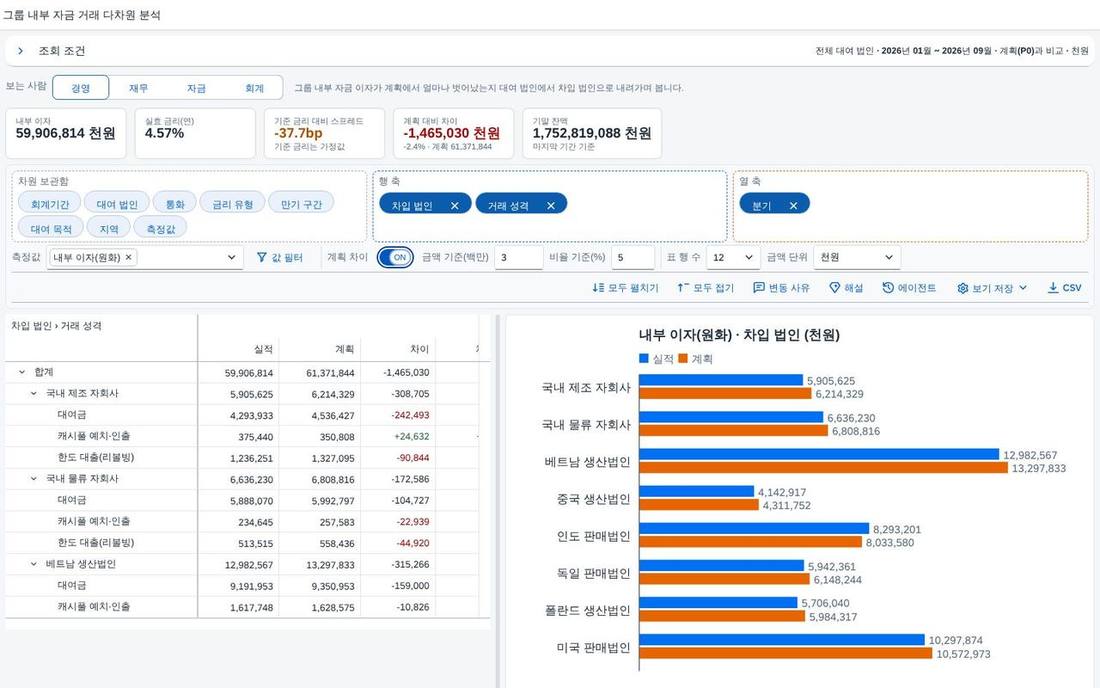Click the 실효 금리(연) KPI card
The image size is (1100, 688).
tap(195, 133)
